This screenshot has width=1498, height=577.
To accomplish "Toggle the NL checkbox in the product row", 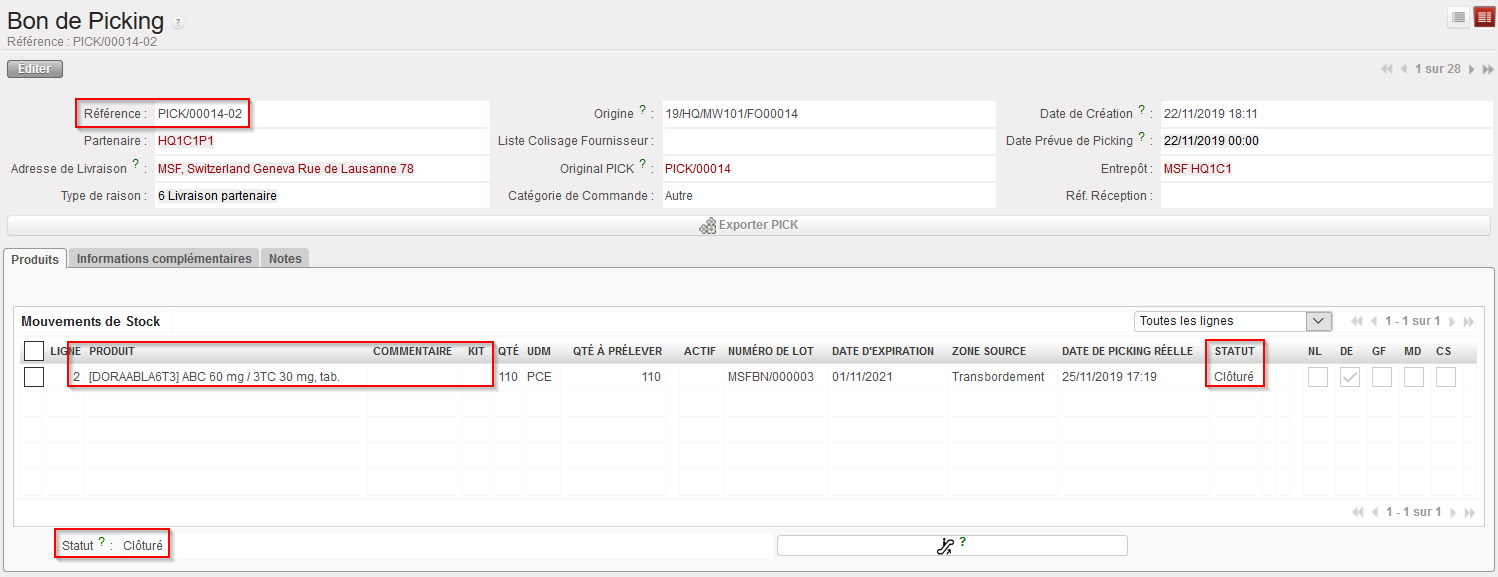I will pos(1317,377).
